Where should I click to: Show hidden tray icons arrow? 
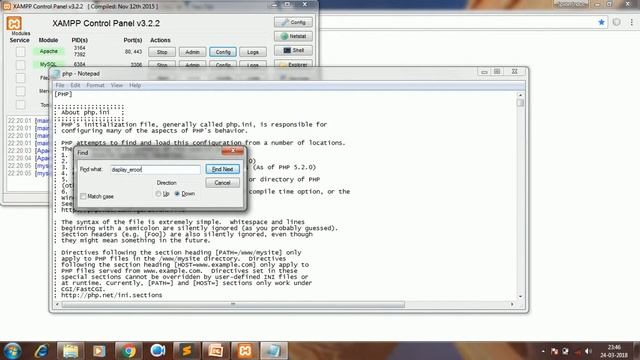543,351
